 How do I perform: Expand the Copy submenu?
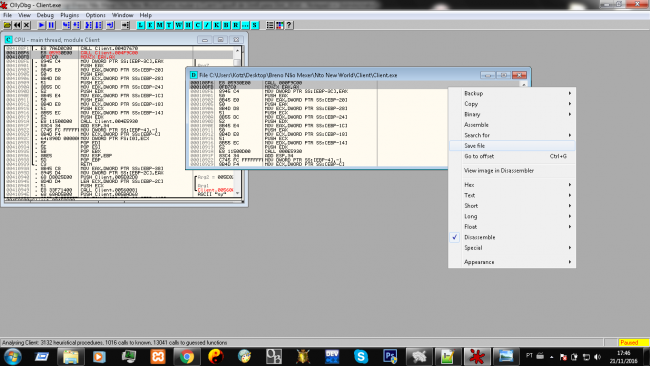pyautogui.click(x=512, y=104)
